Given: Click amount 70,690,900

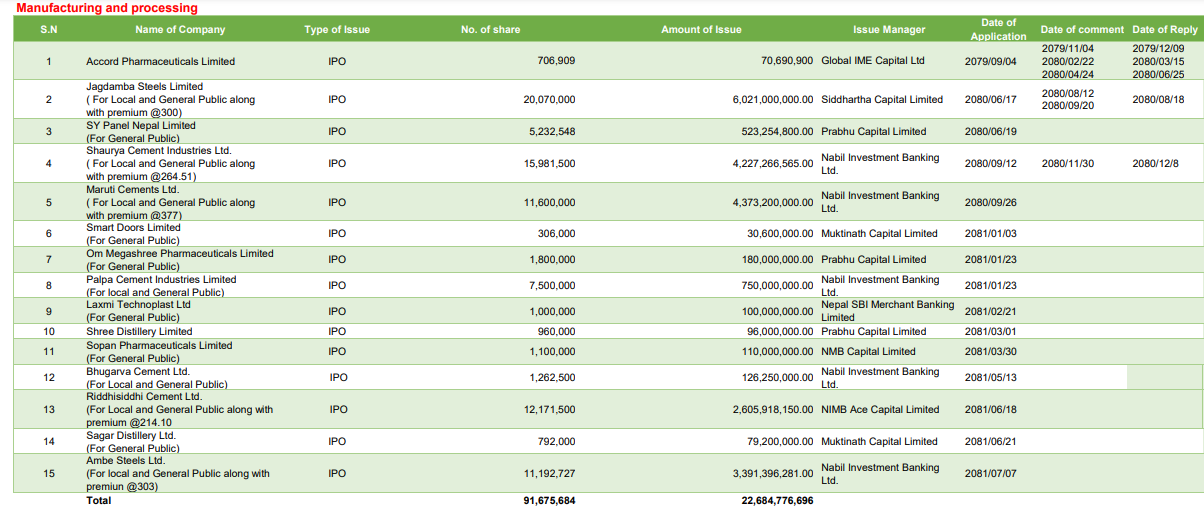Looking at the screenshot, I should [787, 61].
